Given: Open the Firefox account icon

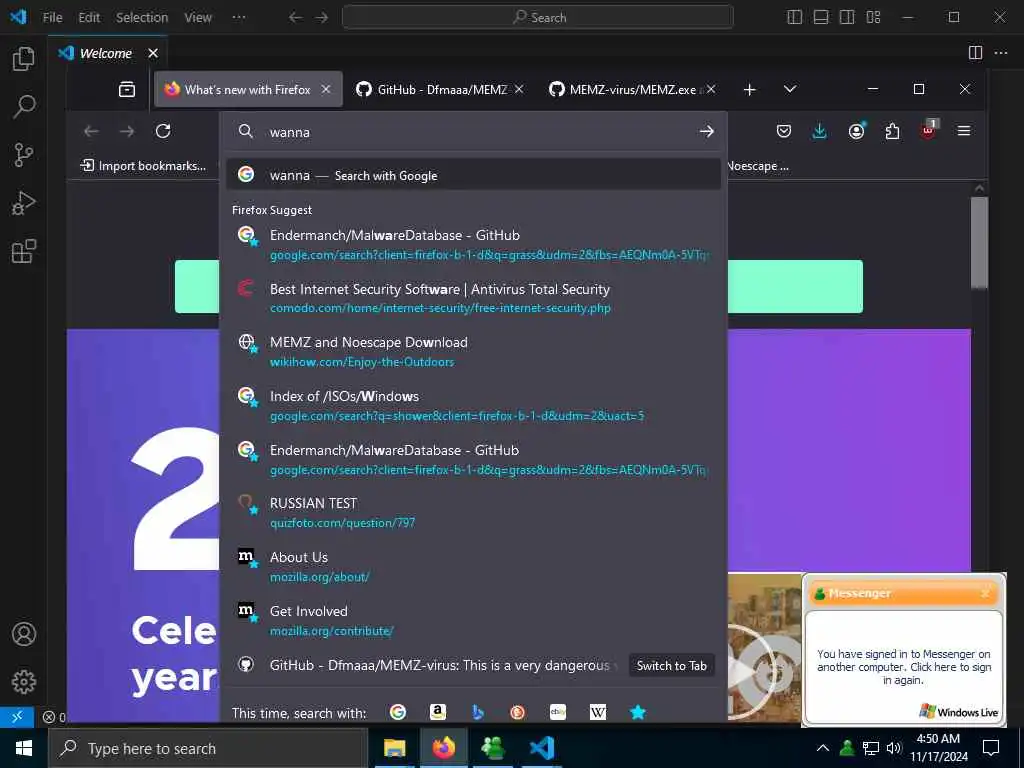Looking at the screenshot, I should (x=856, y=131).
